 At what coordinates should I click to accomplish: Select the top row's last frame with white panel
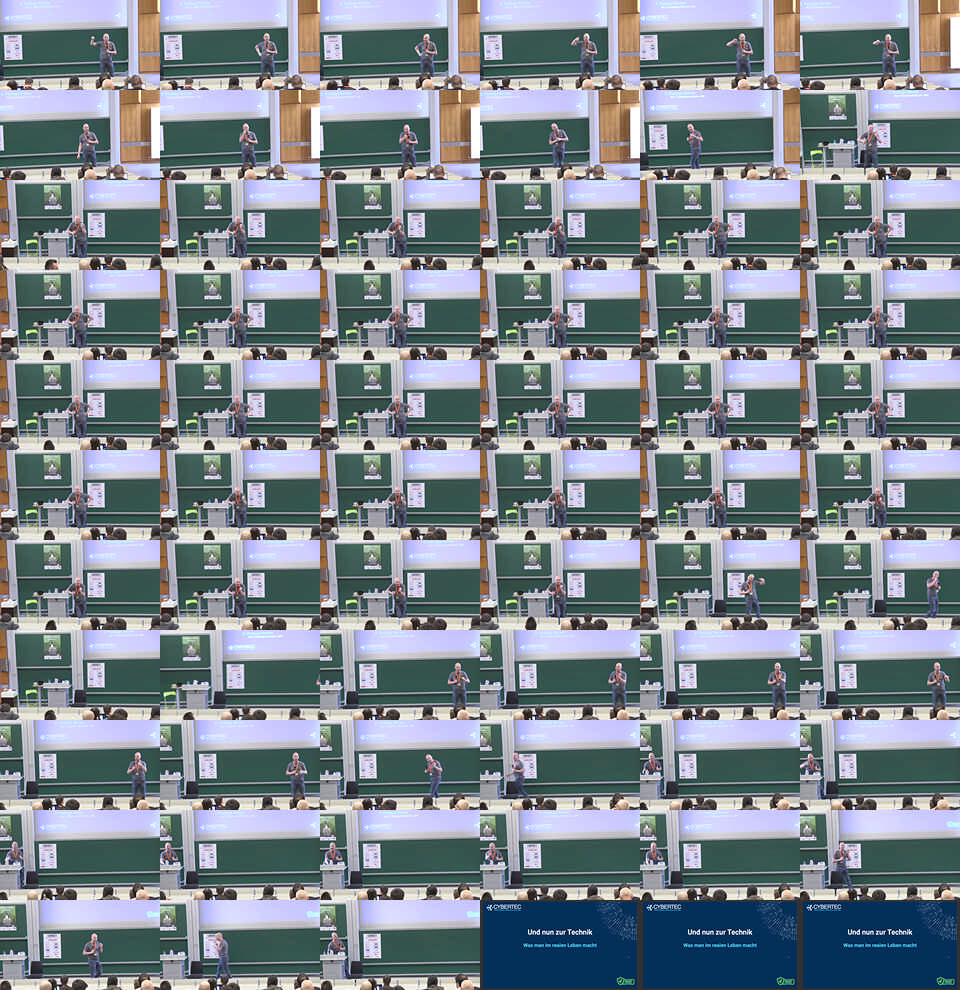pos(880,45)
